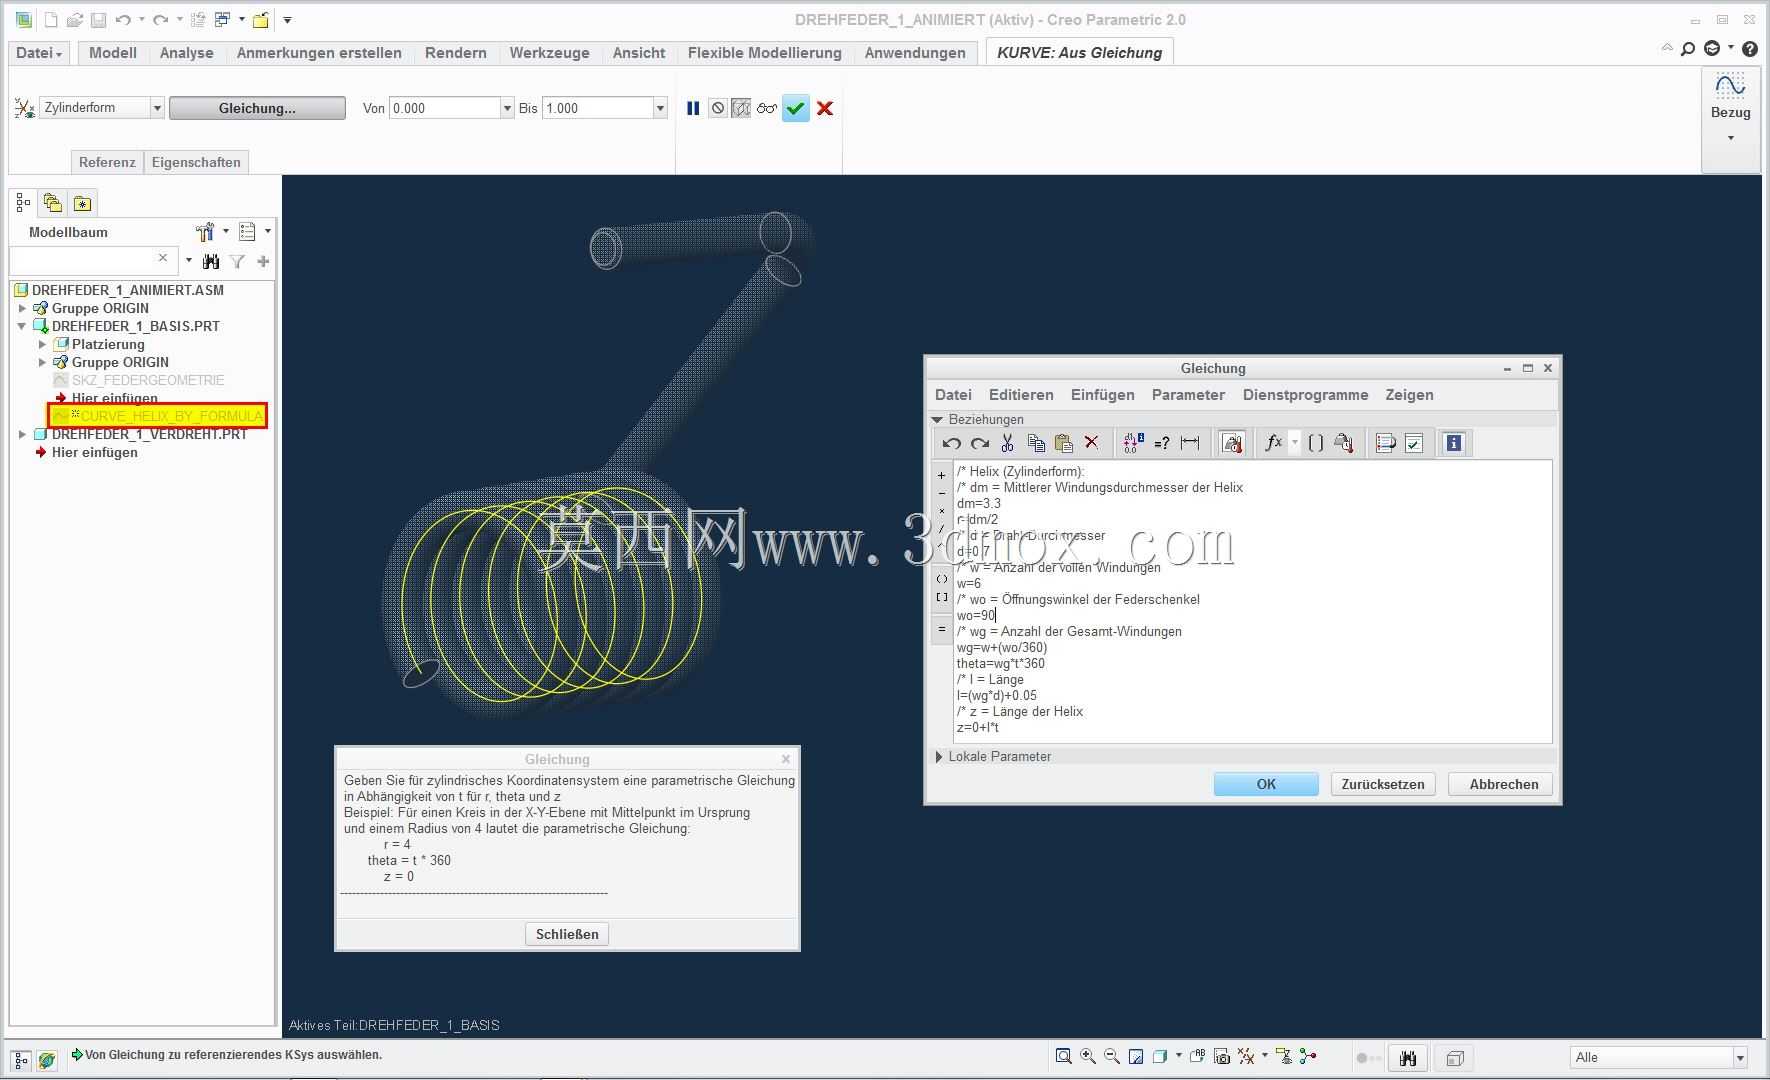
Task: Open the Bis value dropdown arrow
Action: point(660,108)
